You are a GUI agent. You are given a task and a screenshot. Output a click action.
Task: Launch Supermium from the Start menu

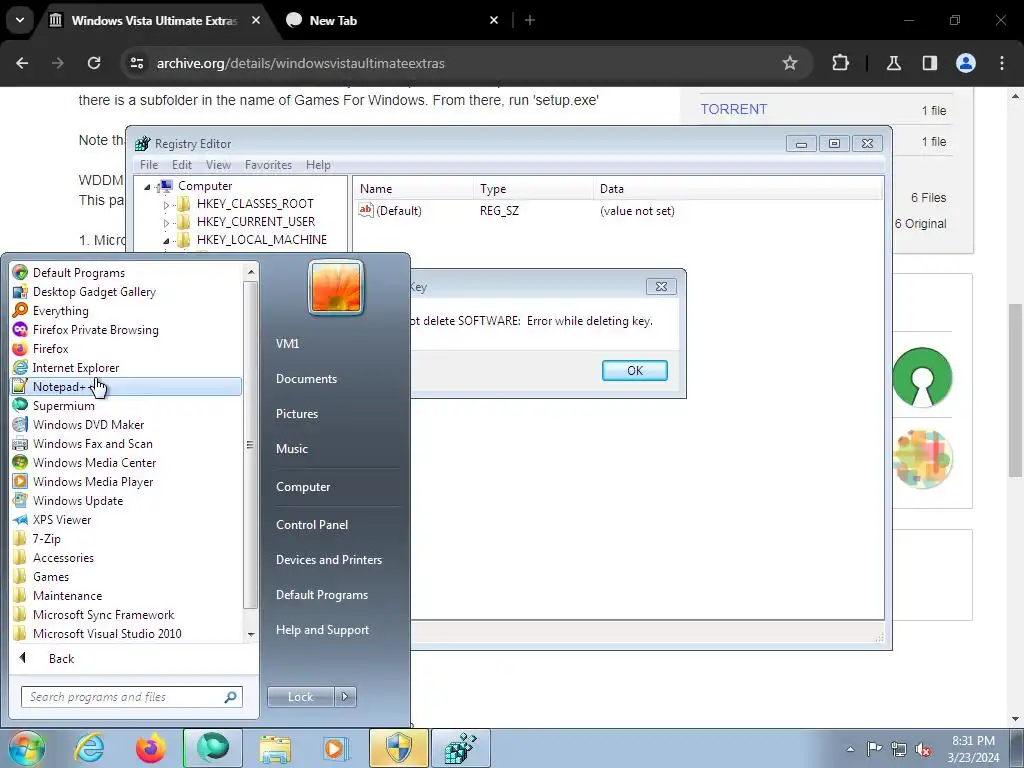[63, 406]
